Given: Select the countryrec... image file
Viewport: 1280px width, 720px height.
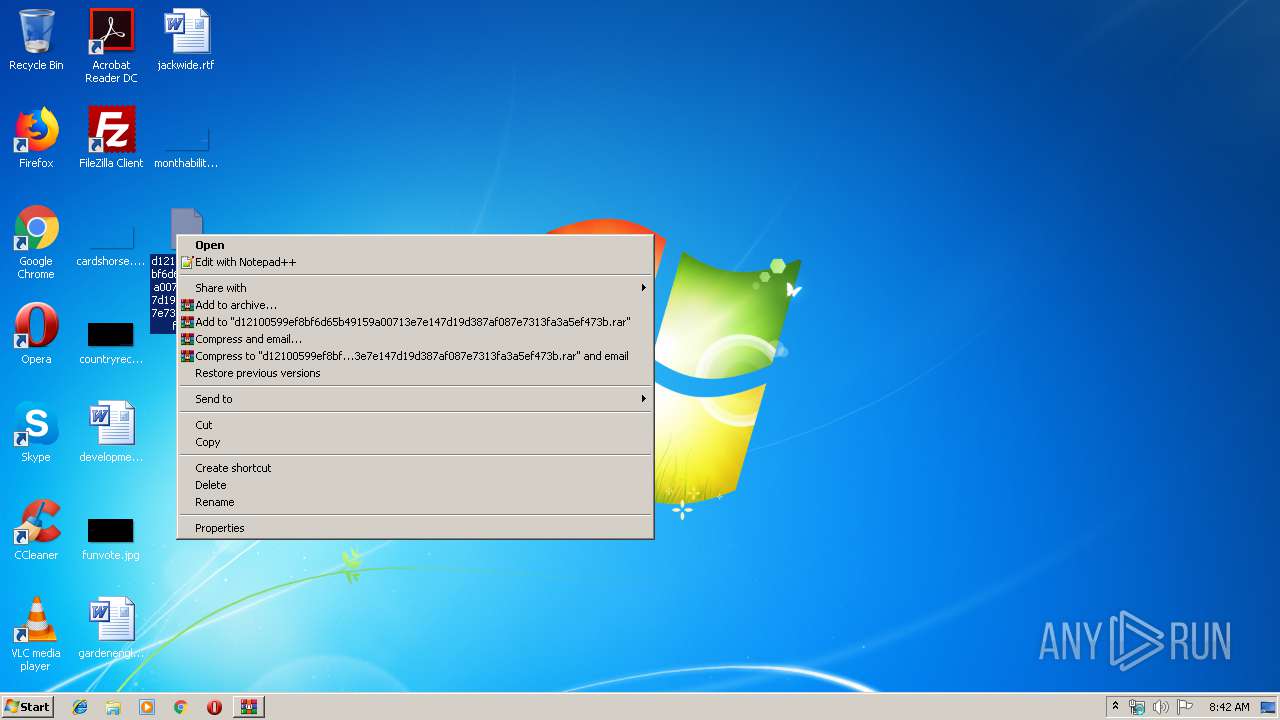Looking at the screenshot, I should coord(111,342).
